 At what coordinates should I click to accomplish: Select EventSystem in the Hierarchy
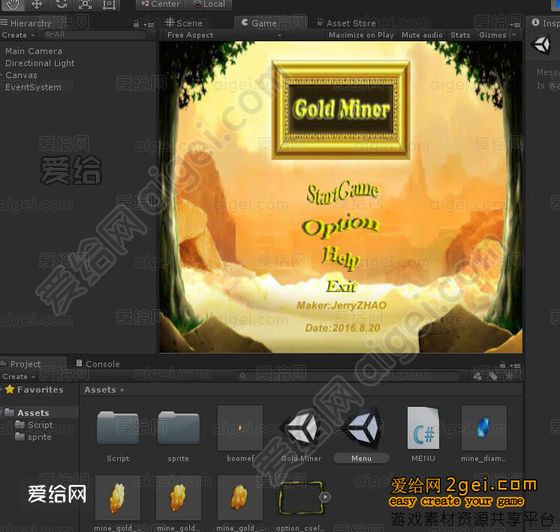[x=33, y=87]
